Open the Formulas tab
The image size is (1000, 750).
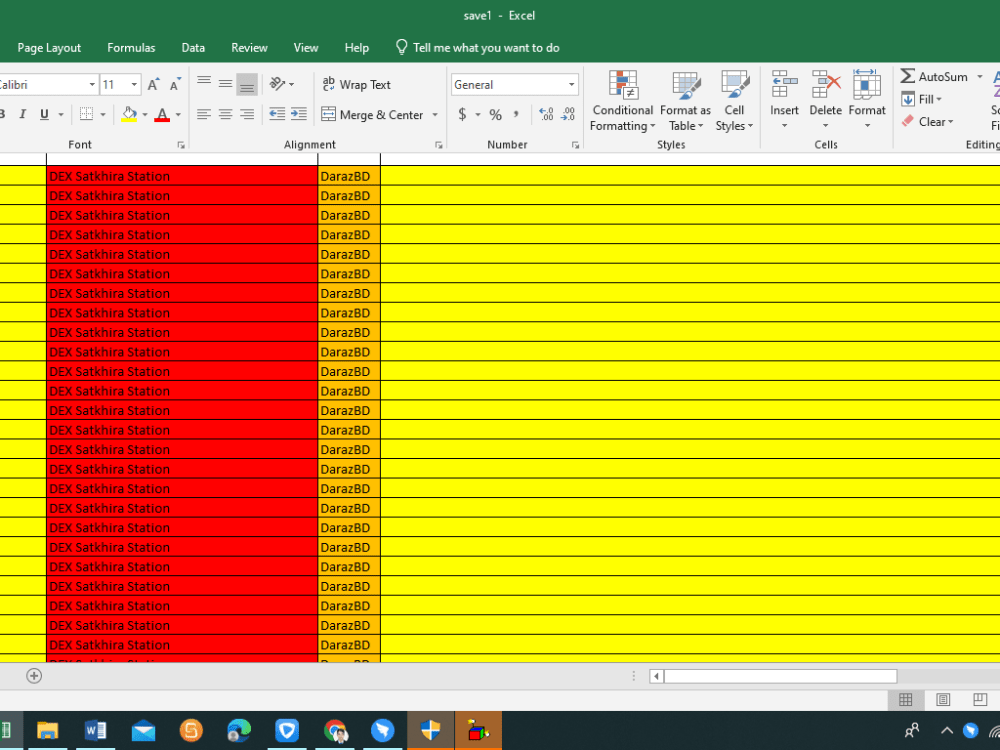point(131,48)
